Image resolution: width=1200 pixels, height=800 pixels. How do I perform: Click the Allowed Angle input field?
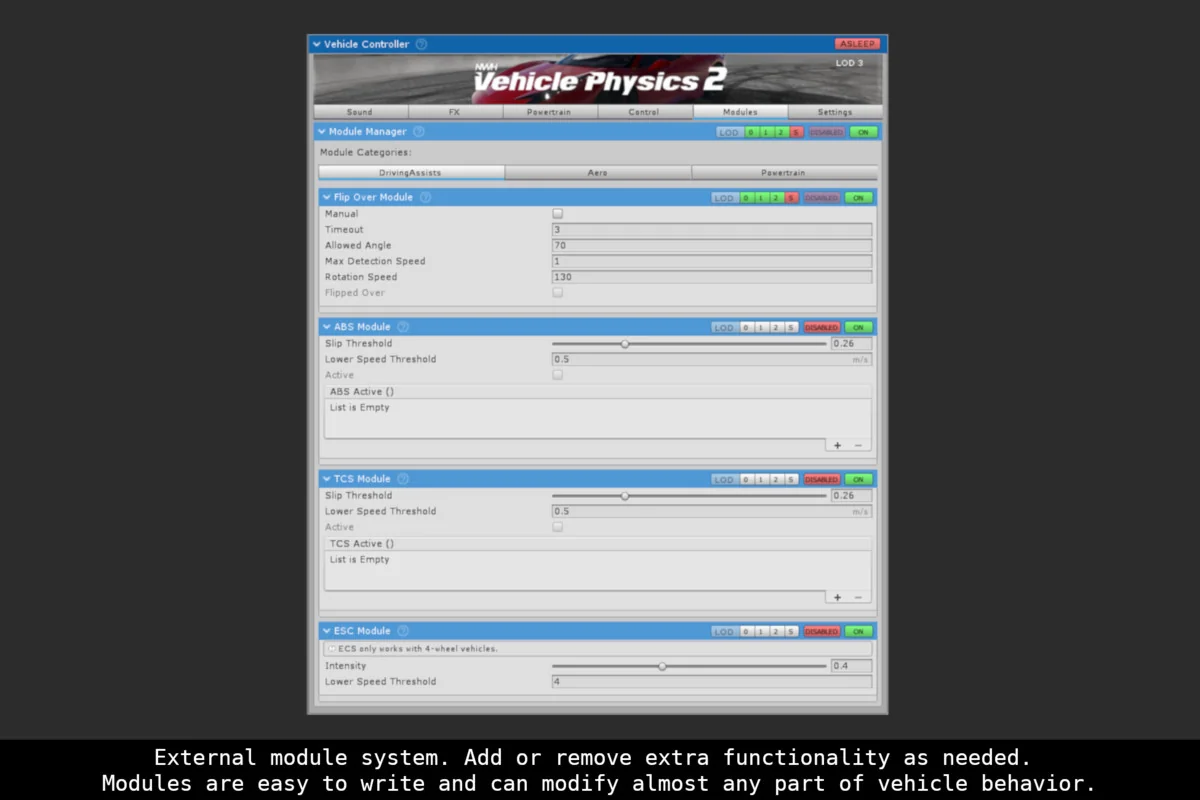click(x=711, y=246)
